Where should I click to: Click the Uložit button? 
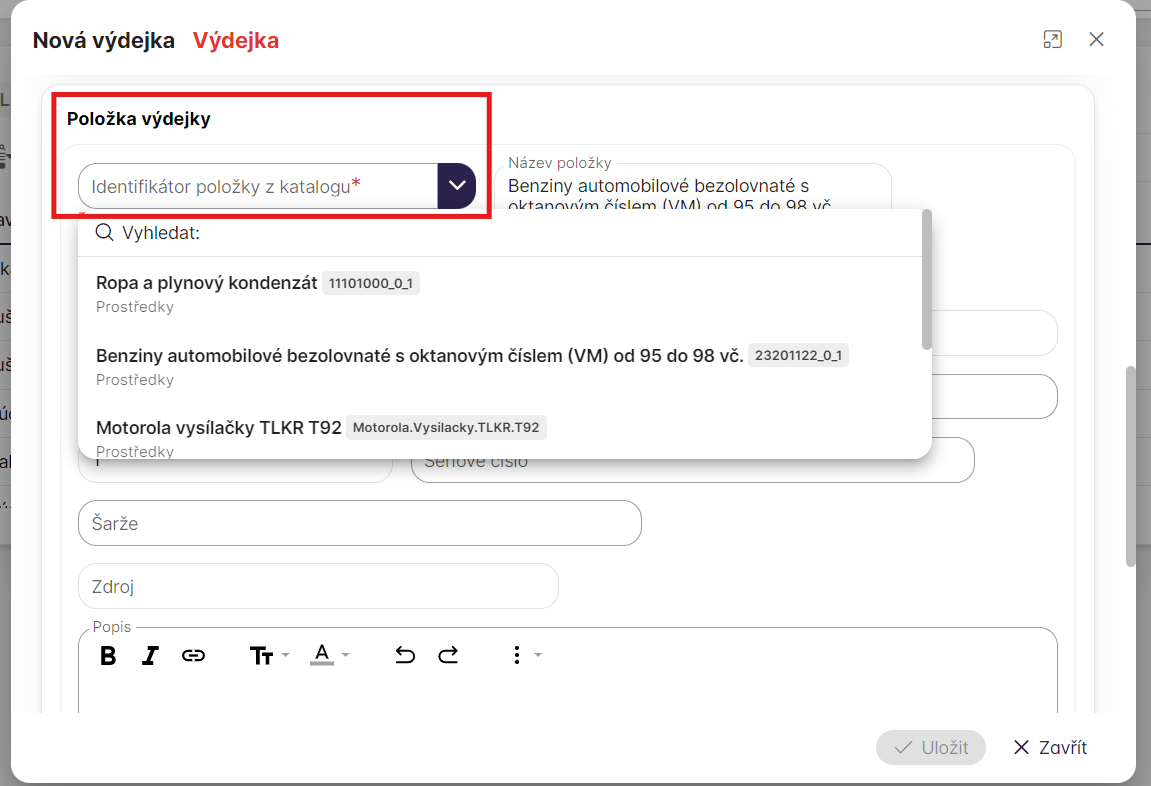(x=930, y=748)
